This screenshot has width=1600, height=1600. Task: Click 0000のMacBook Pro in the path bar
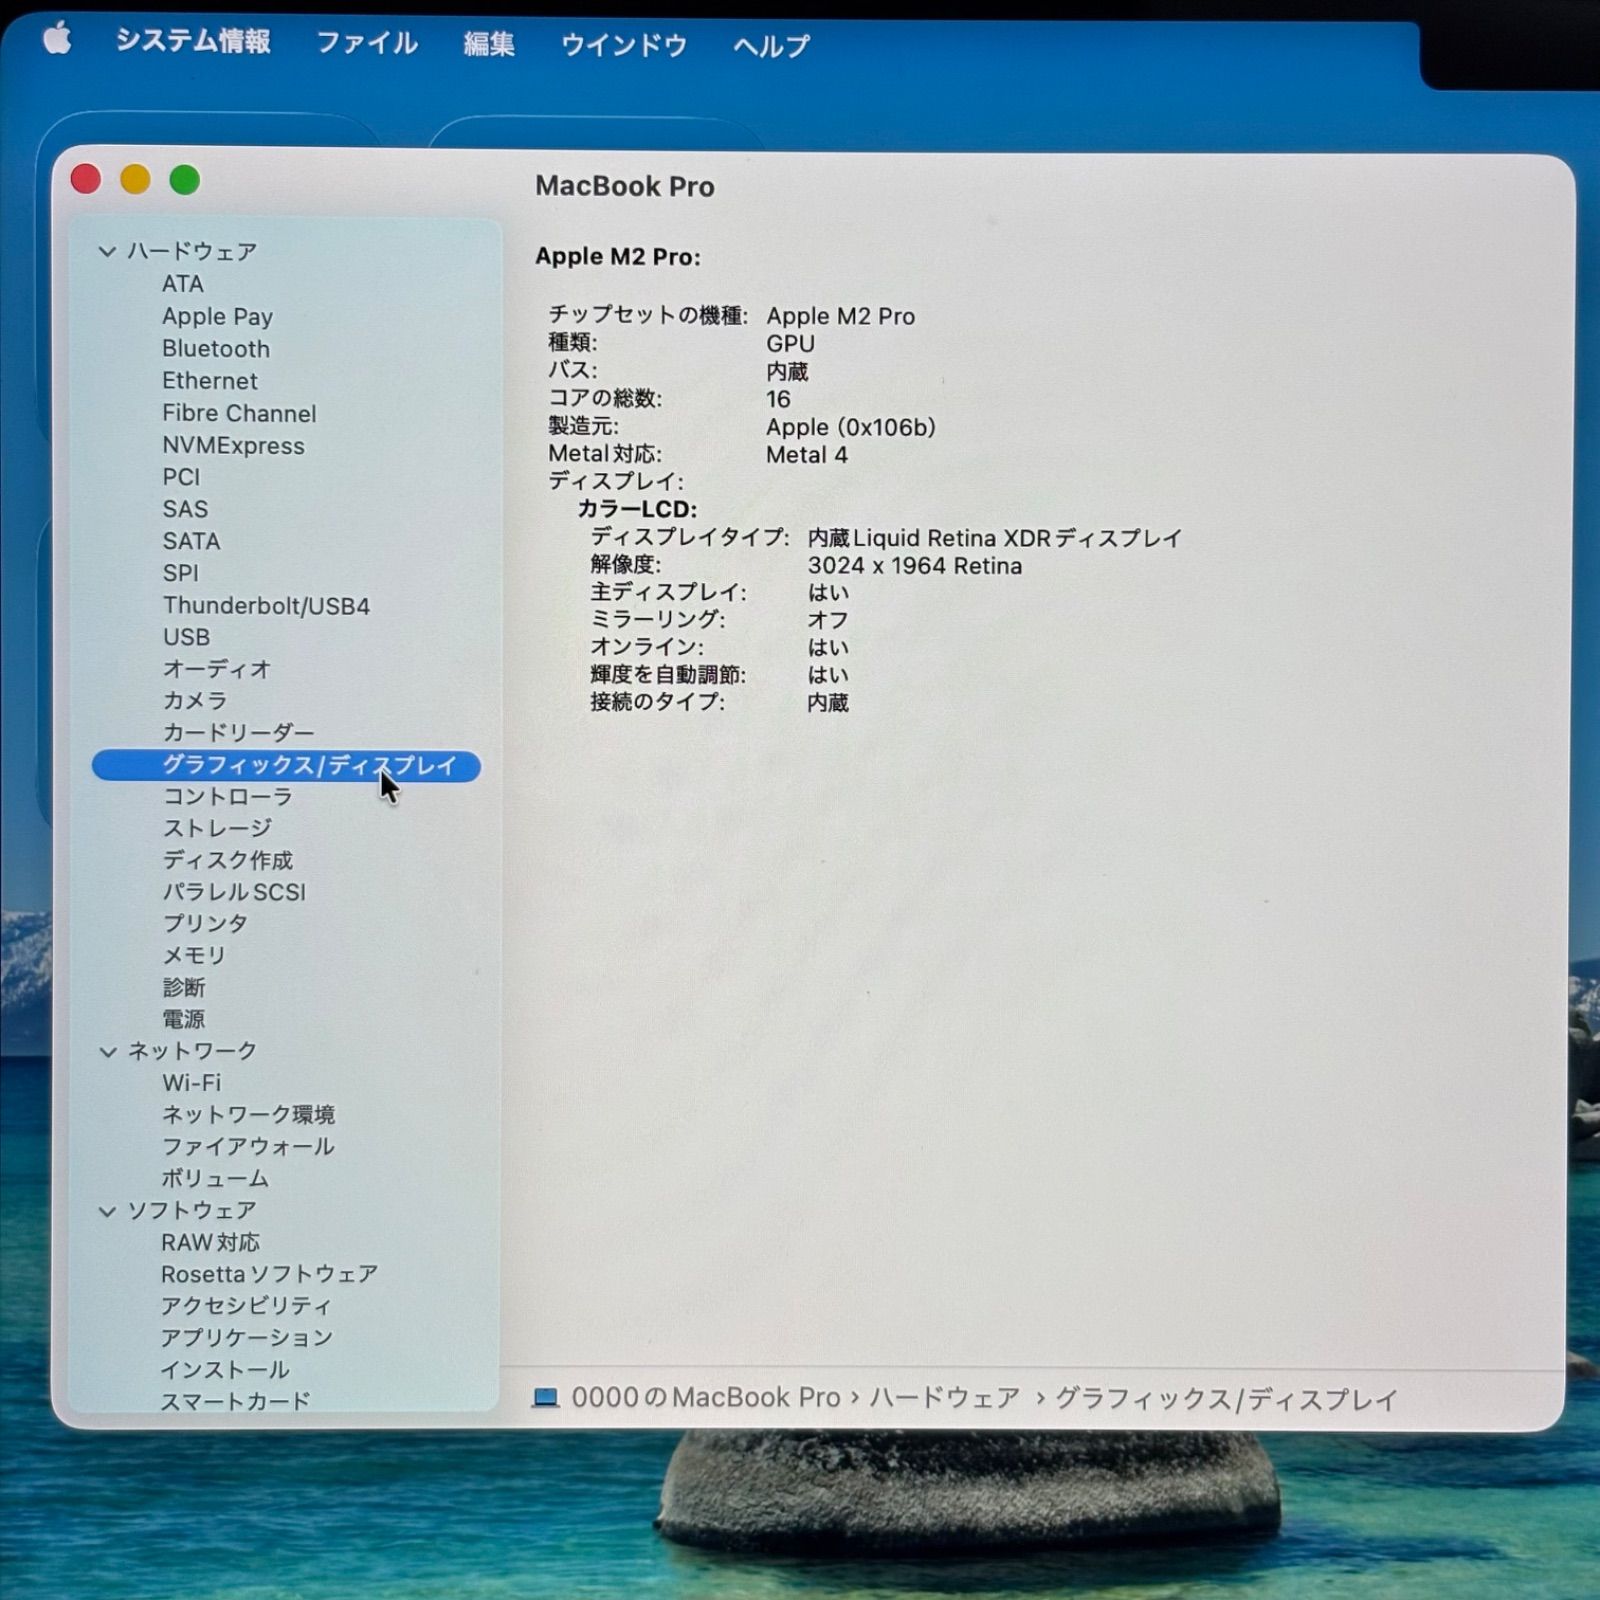(706, 1398)
